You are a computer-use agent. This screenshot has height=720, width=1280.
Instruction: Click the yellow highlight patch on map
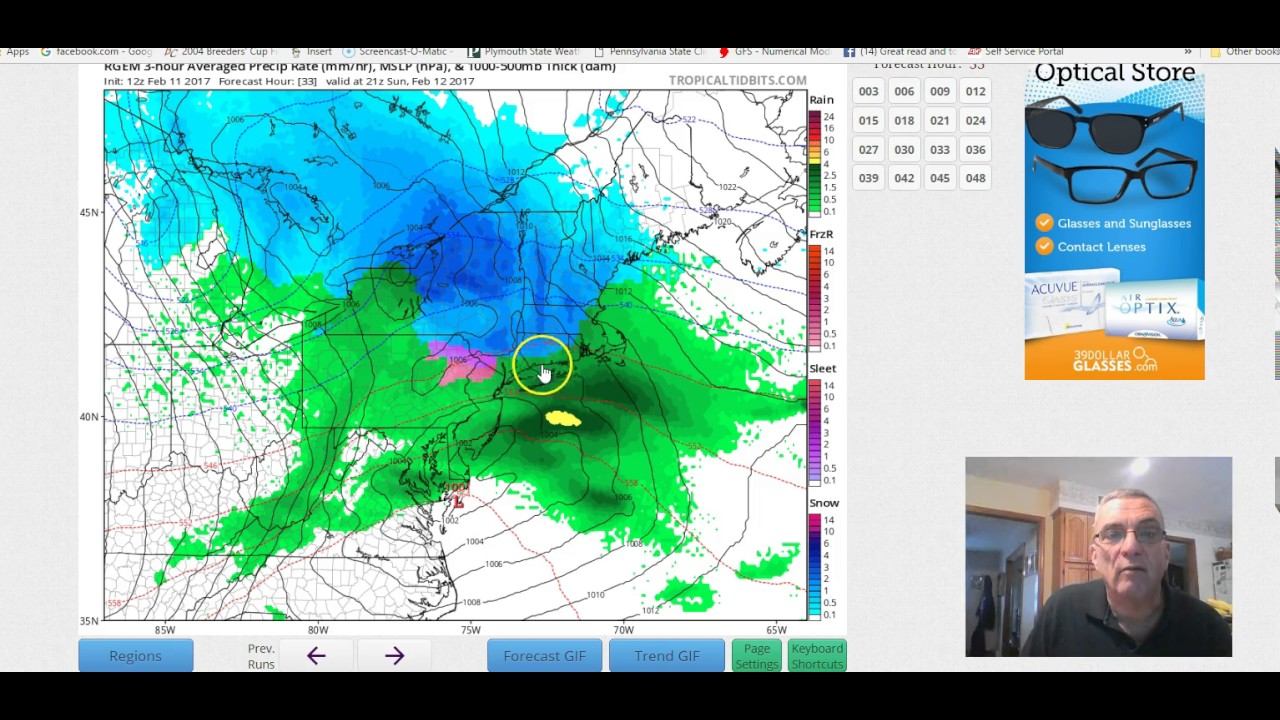pos(564,420)
